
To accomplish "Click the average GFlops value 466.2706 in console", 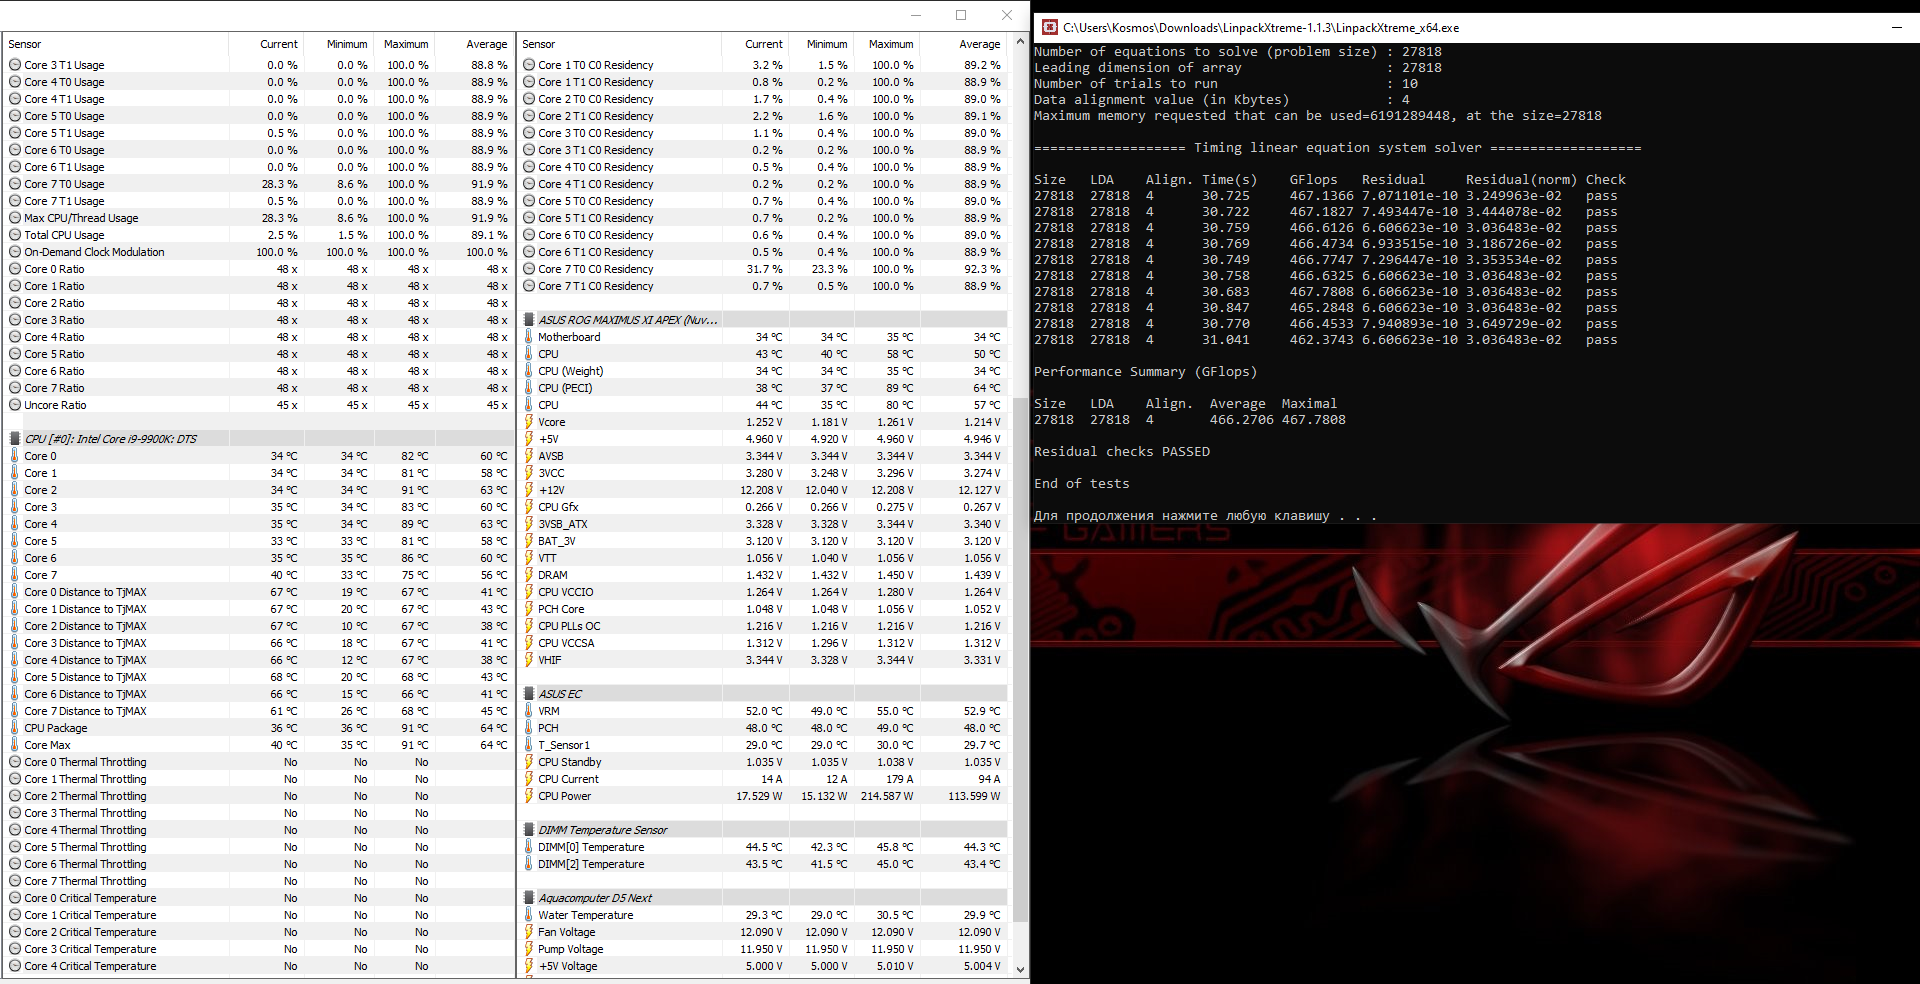I will point(1241,420).
